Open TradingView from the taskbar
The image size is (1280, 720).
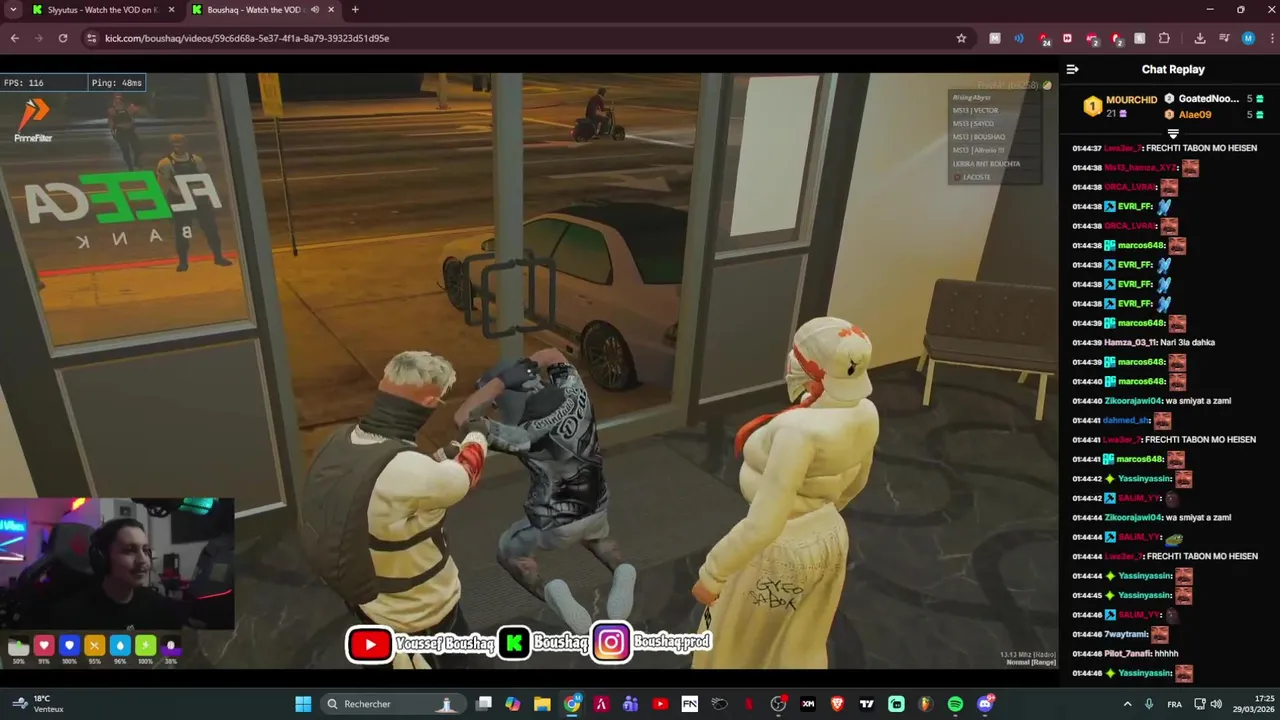tap(867, 704)
